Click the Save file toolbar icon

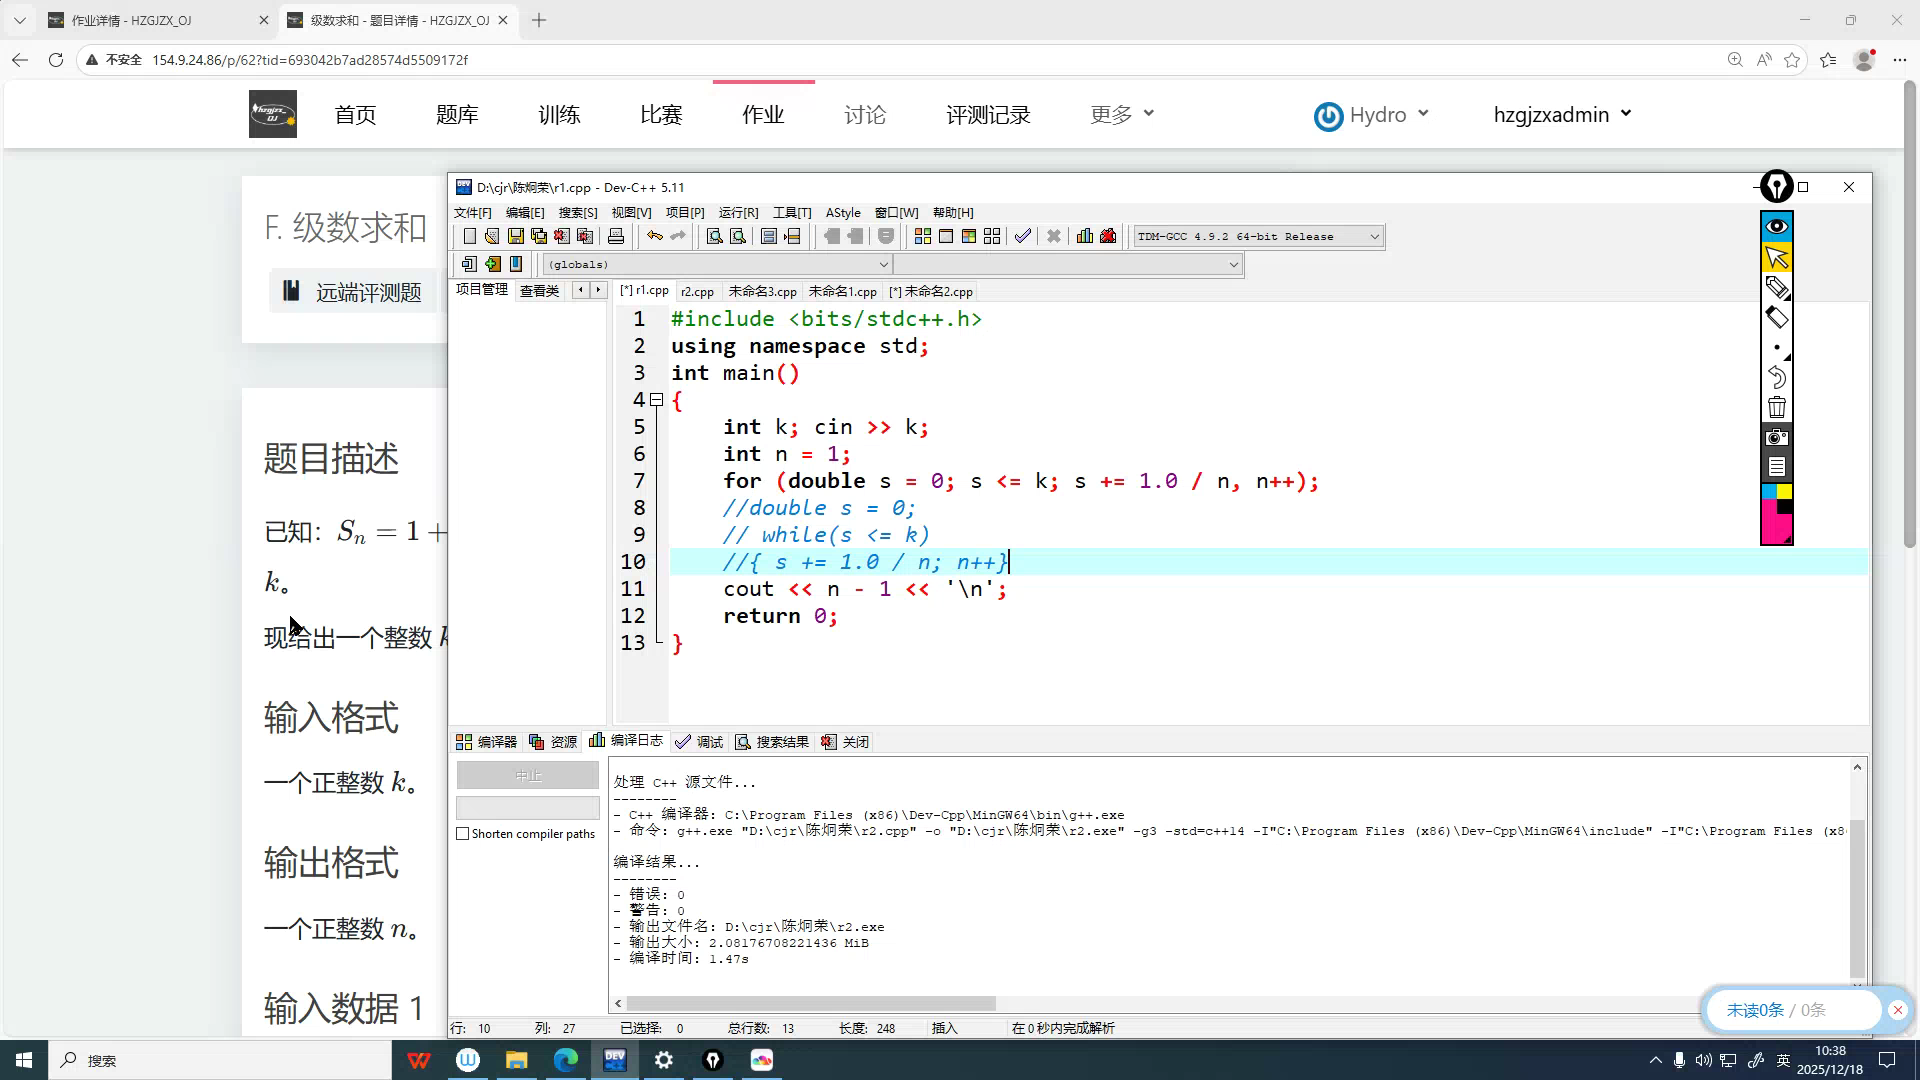[x=516, y=236]
